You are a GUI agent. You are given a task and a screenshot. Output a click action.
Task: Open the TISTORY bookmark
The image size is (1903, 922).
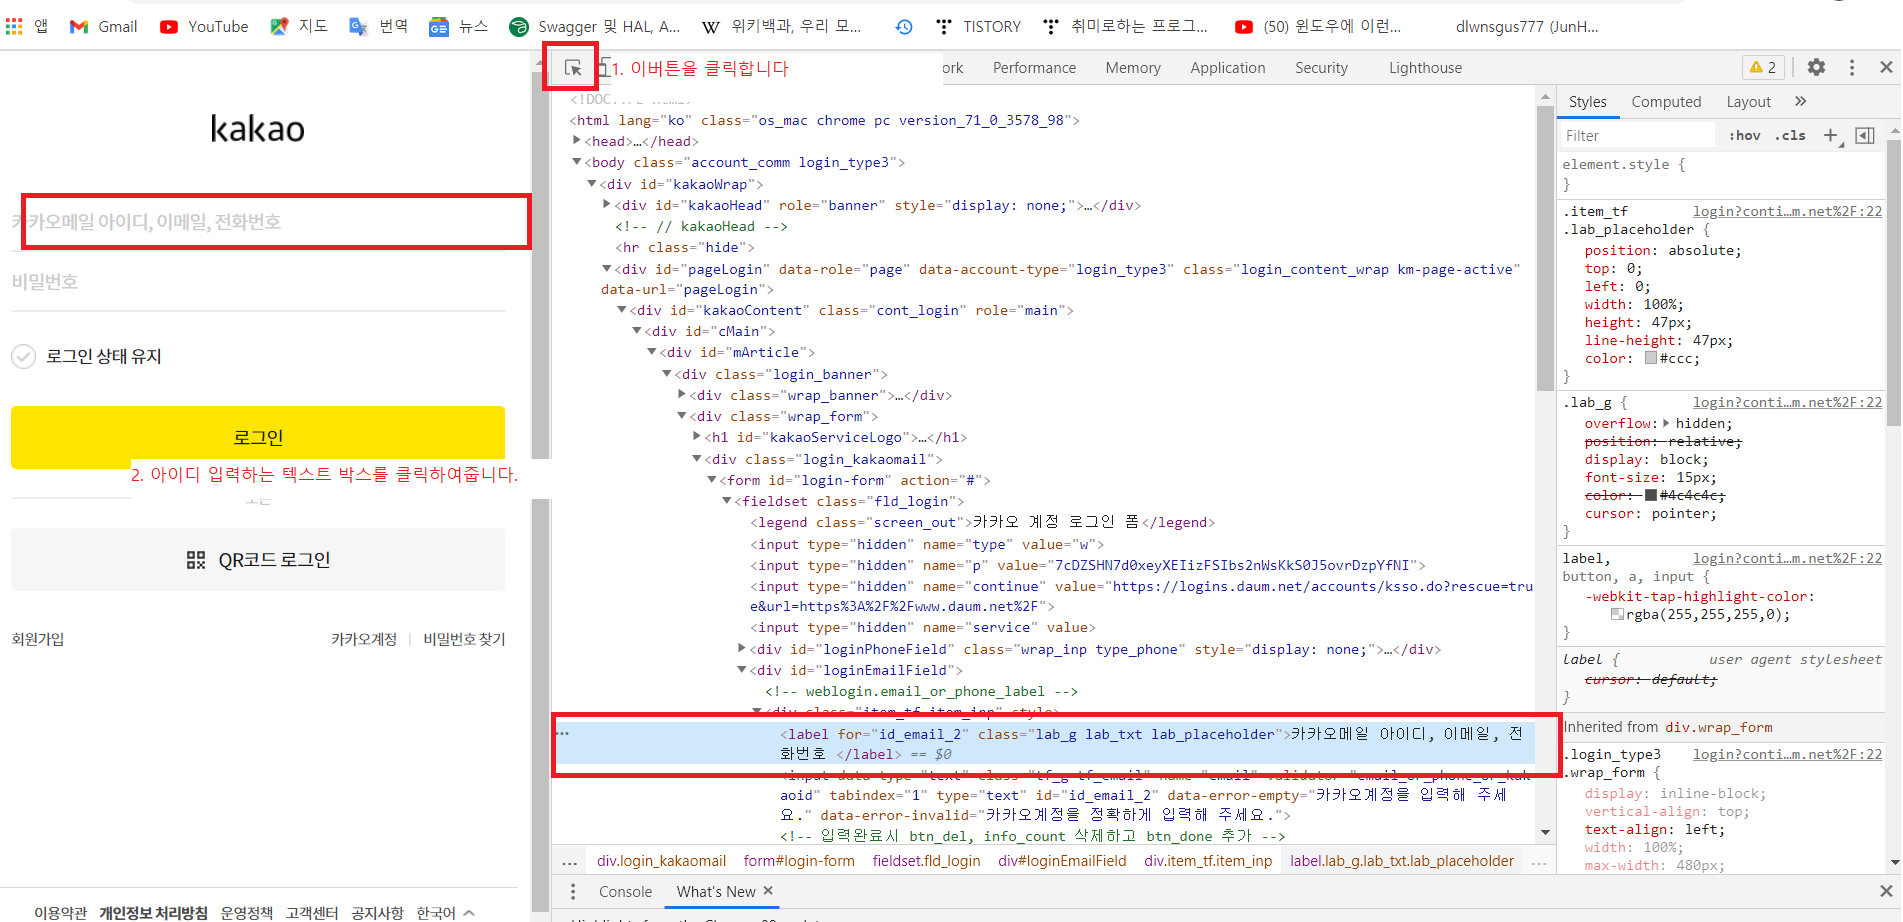[978, 27]
